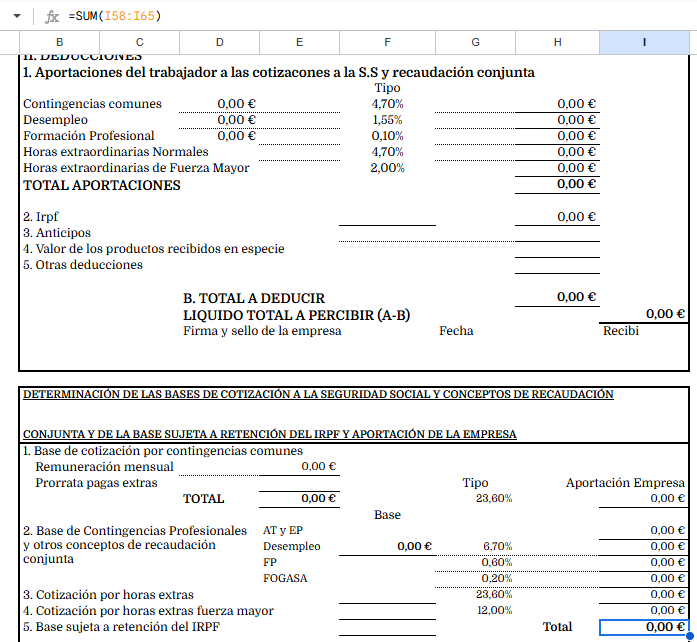
Task: Click the 23,60% rate beside TOTAL row
Action: click(x=494, y=498)
